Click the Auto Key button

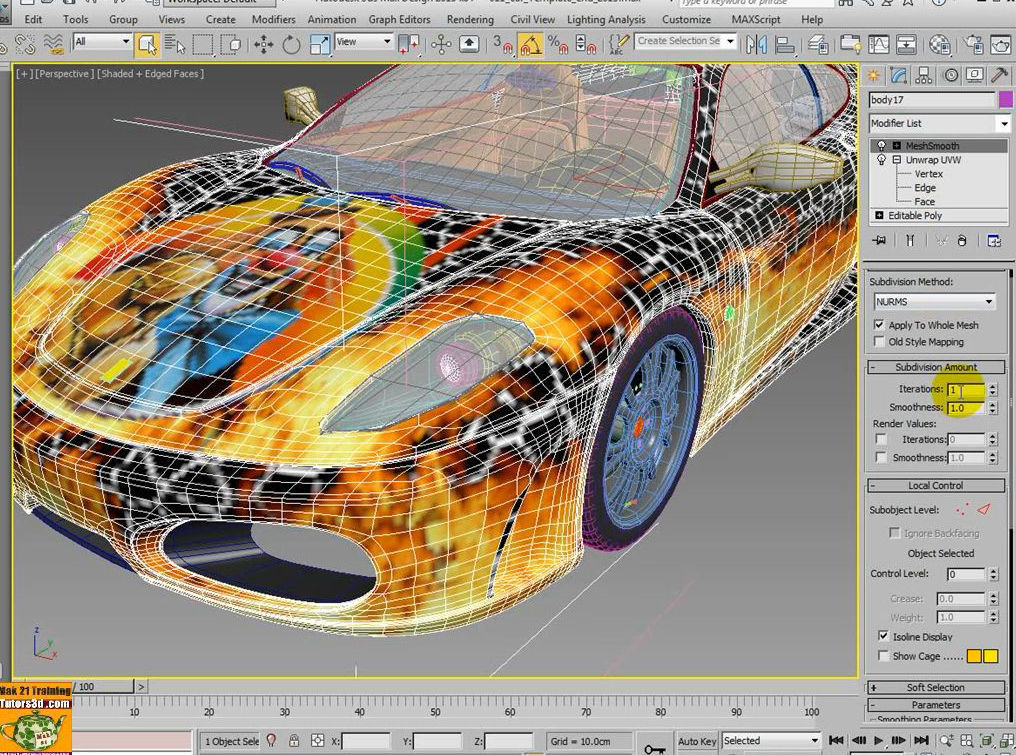pyautogui.click(x=697, y=741)
